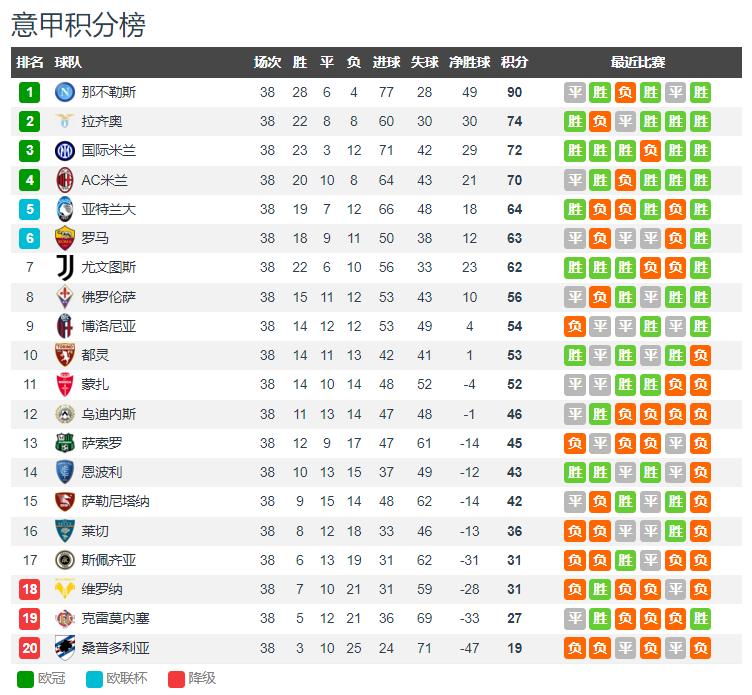Click the Roma (罗马) club badge
The width and height of the screenshot is (752, 695).
click(x=65, y=238)
